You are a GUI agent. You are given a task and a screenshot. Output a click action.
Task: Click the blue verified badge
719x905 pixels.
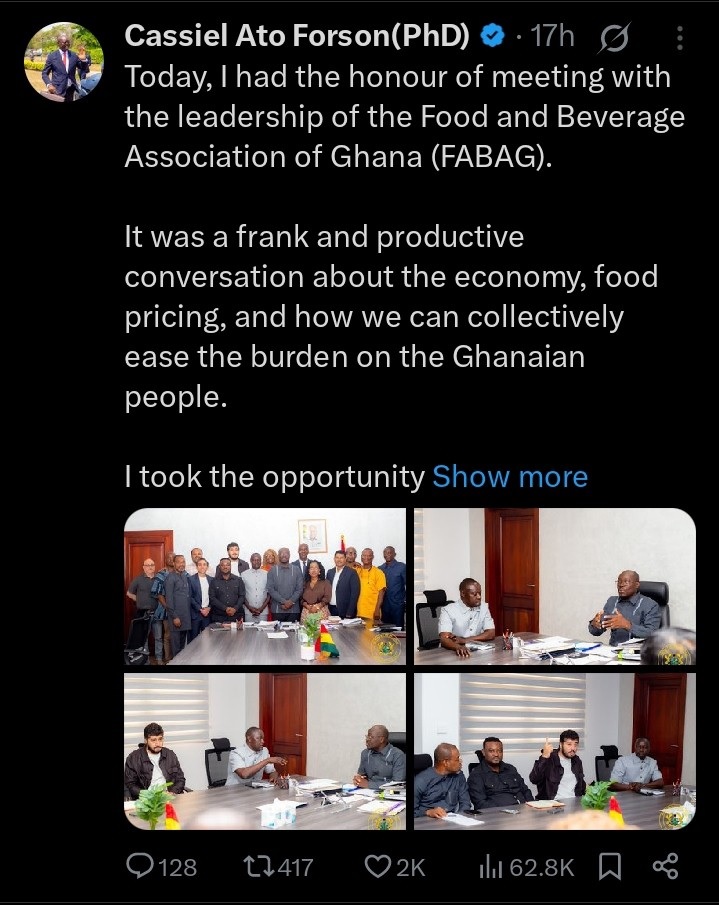492,37
